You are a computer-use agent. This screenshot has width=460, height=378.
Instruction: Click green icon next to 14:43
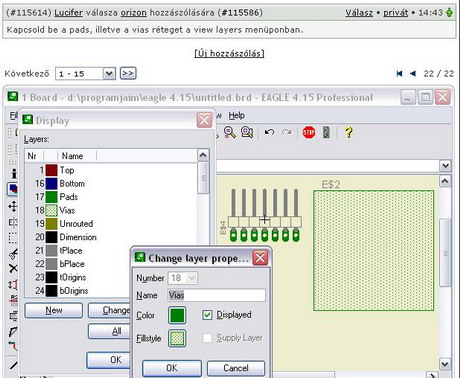(x=449, y=13)
